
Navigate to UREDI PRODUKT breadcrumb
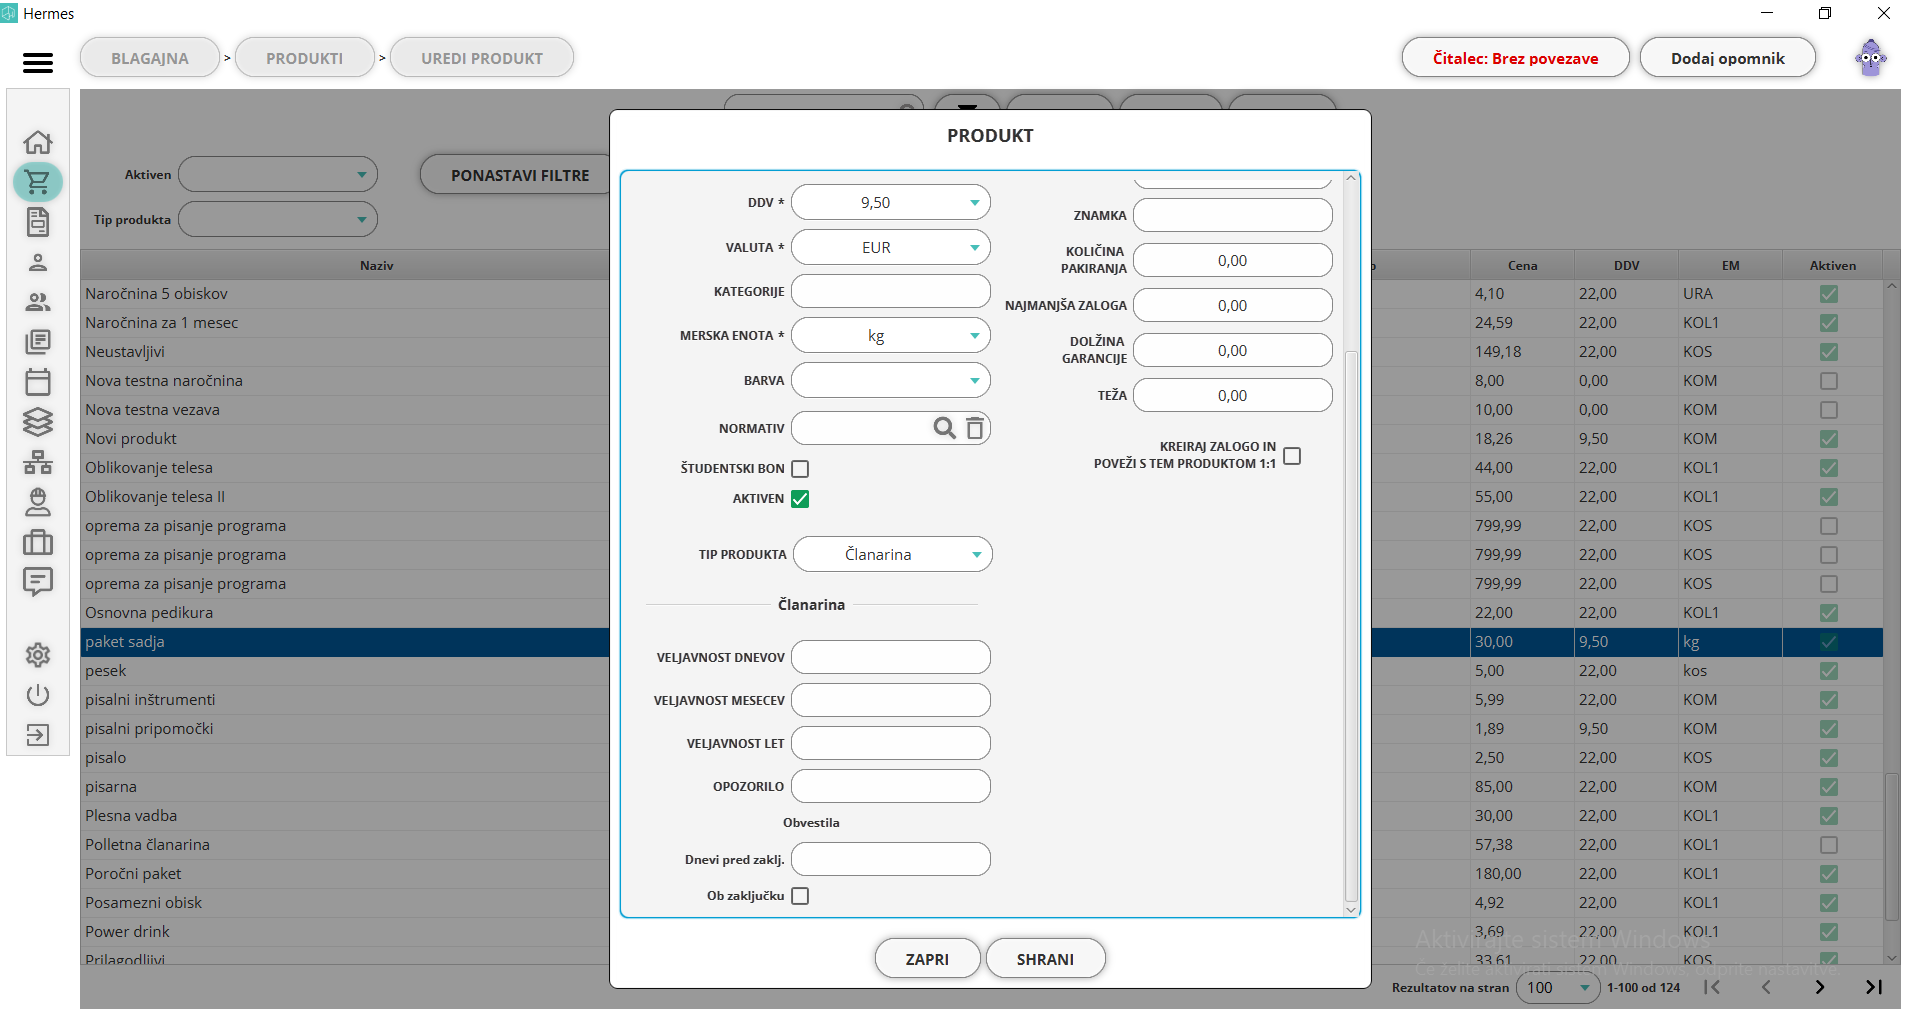[481, 58]
